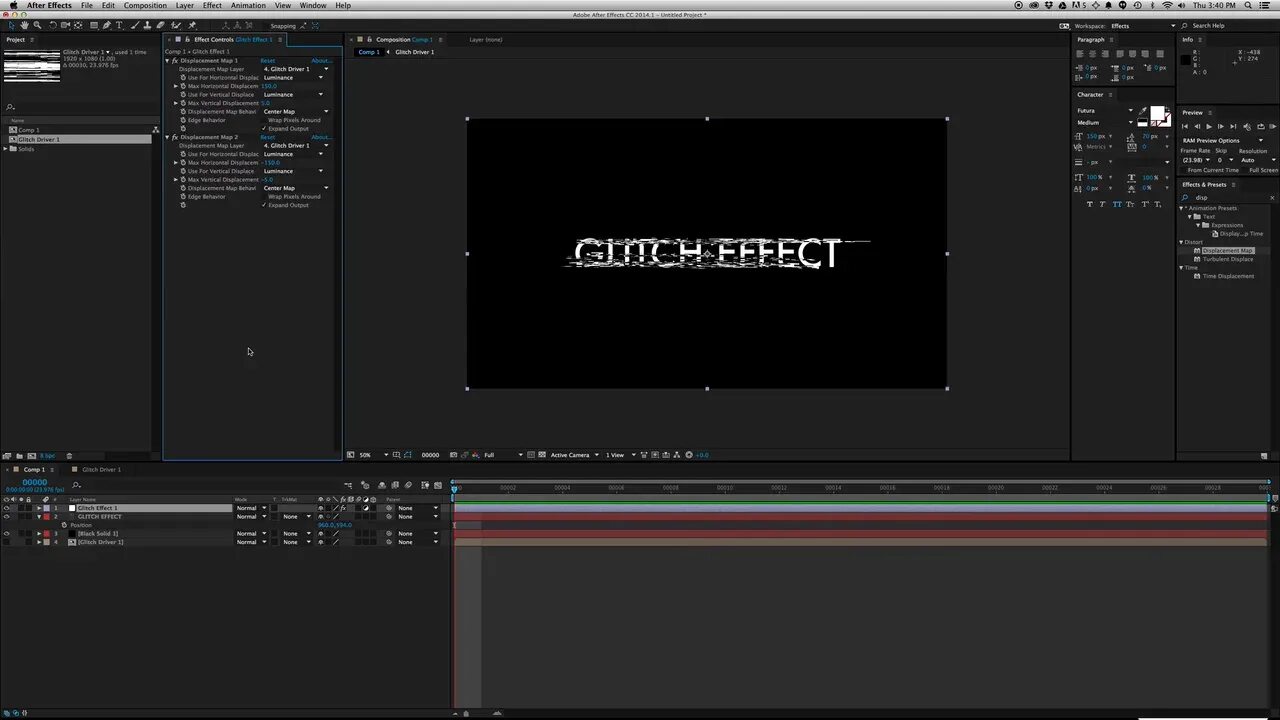Screen dimensions: 1280x720
Task: Hide the Glitch Effect 1 layer
Action: [x=6, y=508]
